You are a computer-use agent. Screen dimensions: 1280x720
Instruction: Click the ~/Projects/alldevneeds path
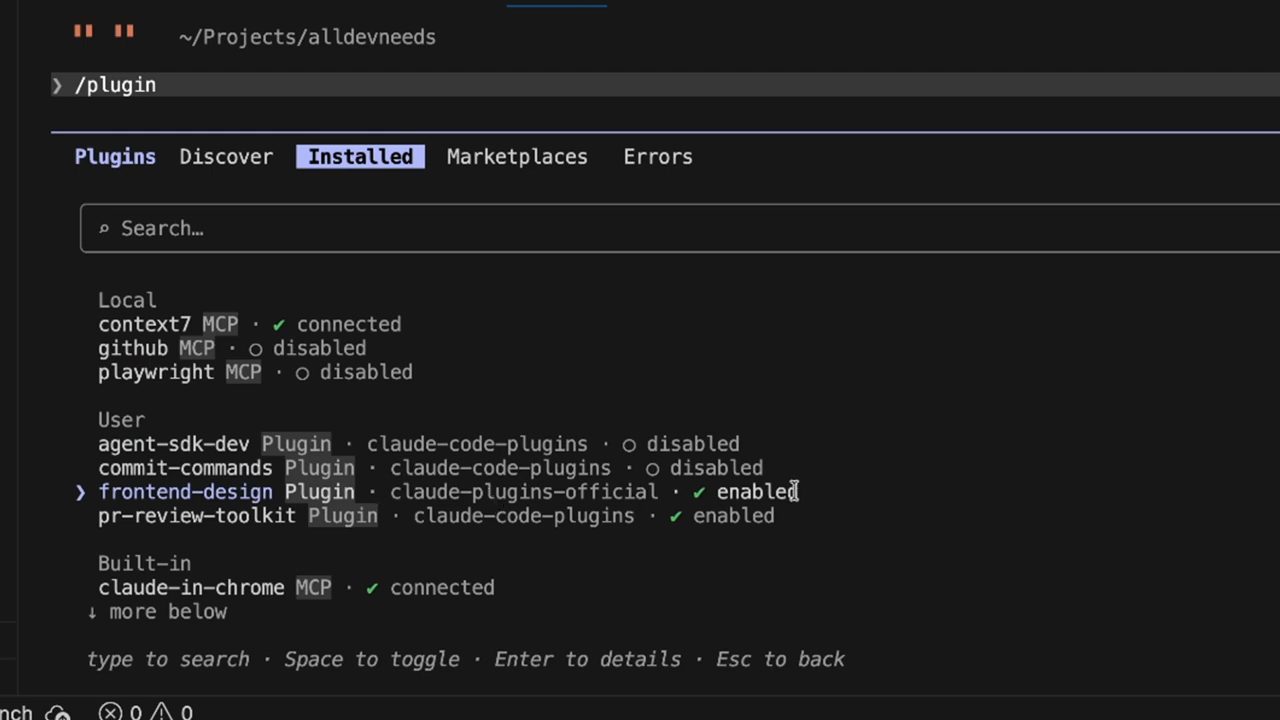click(x=307, y=37)
